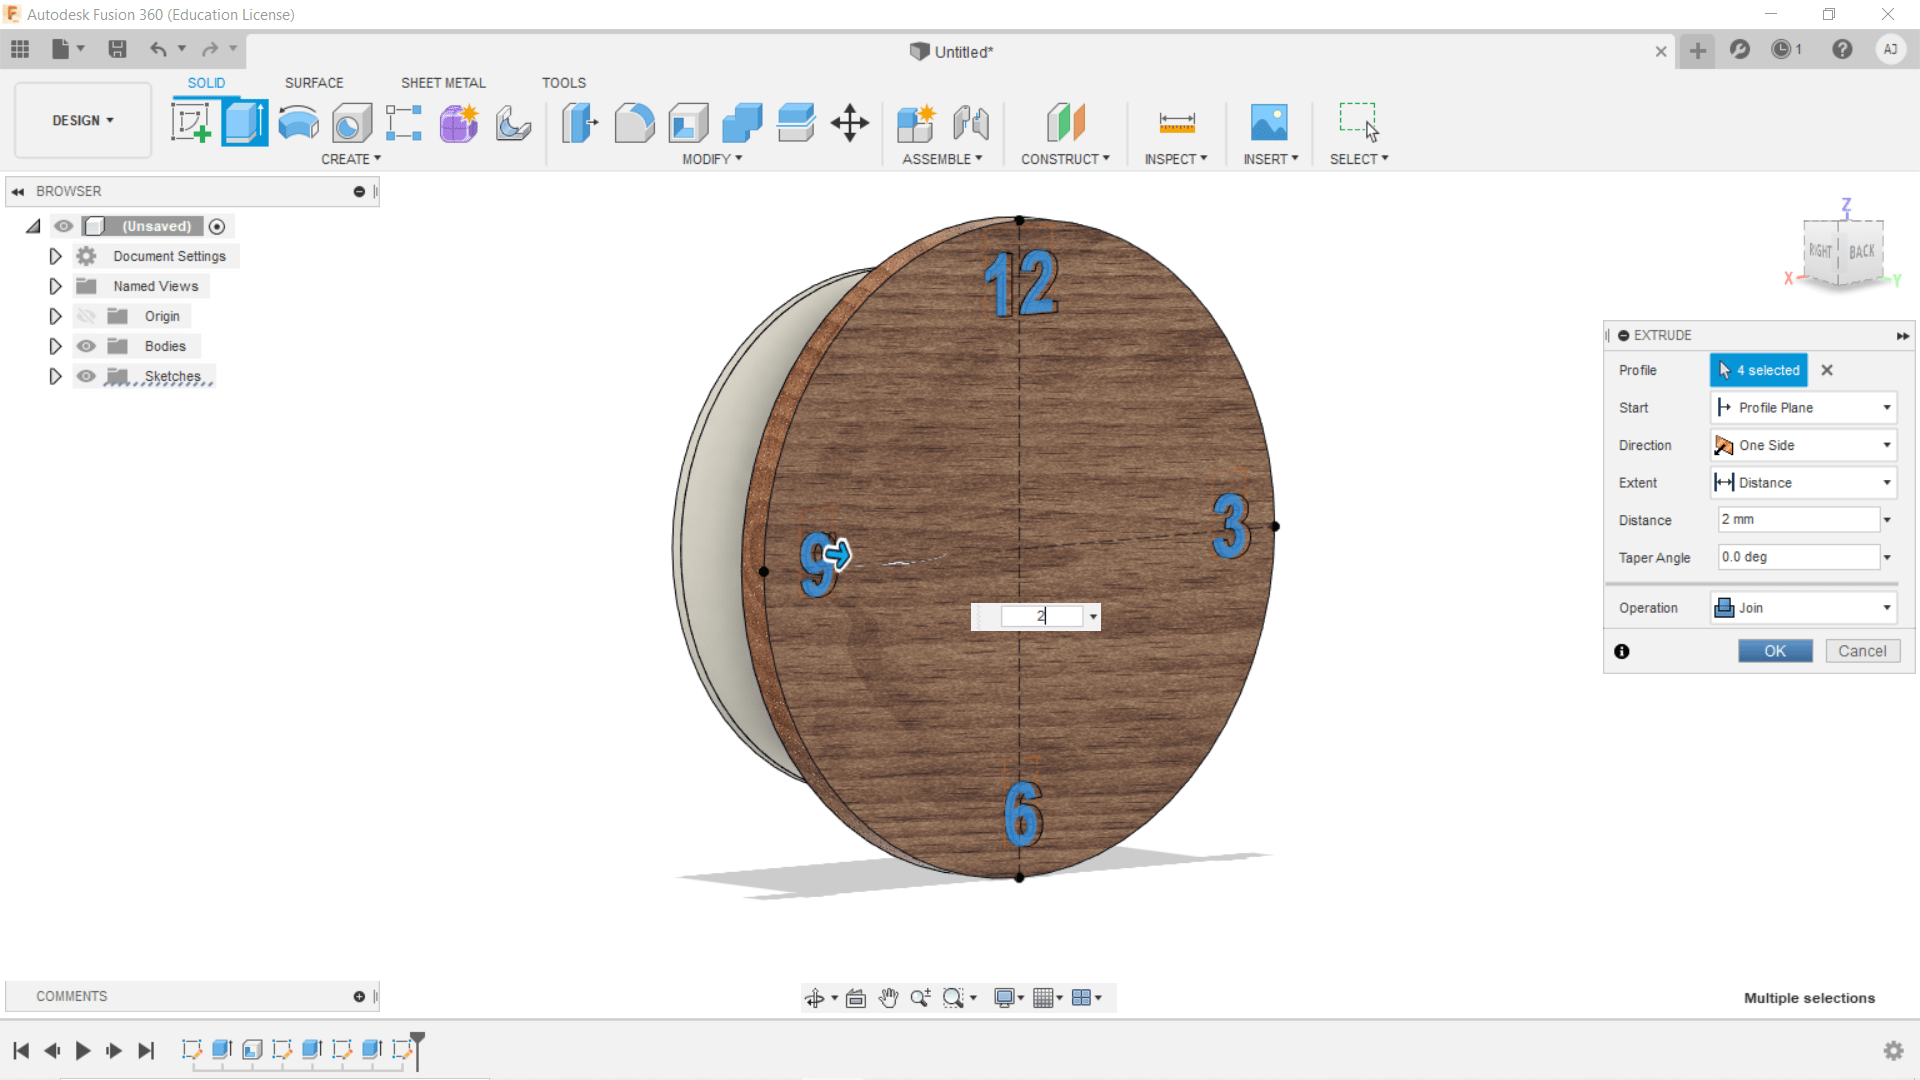Confirm extrude with OK button
This screenshot has width=1920, height=1080.
[1774, 651]
